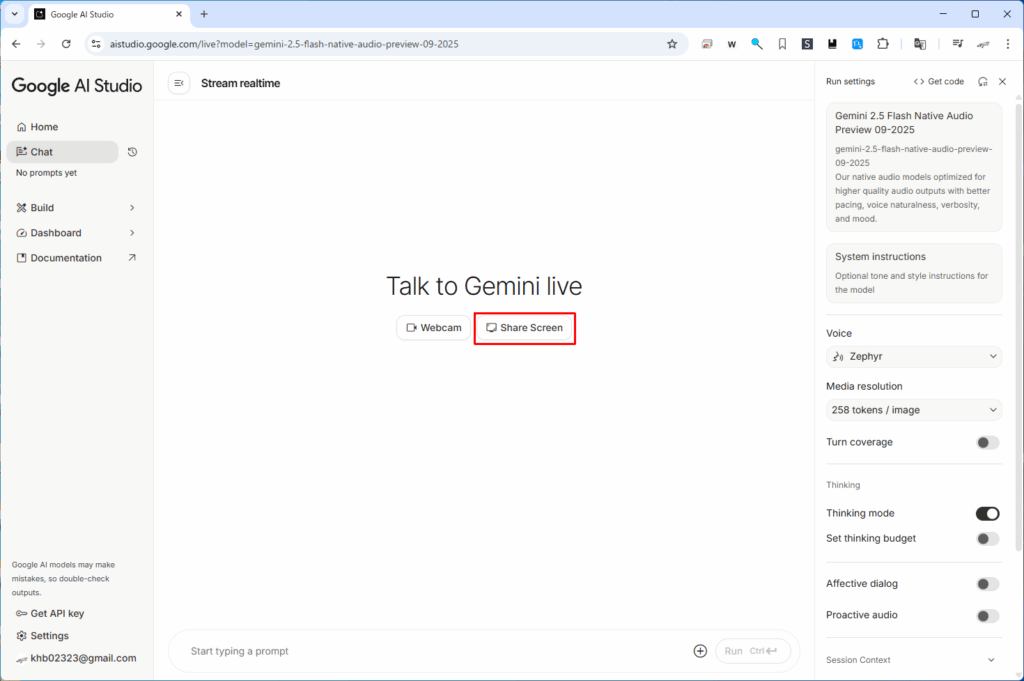This screenshot has width=1024, height=681.
Task: Open chat history clock icon
Action: tap(132, 152)
